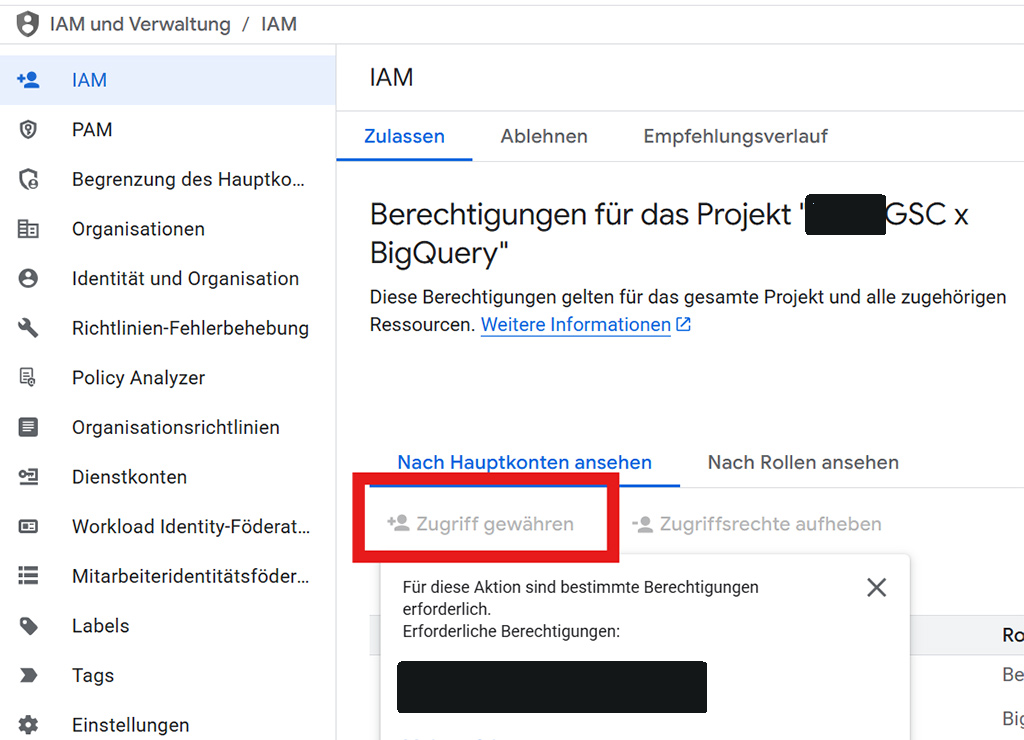The height and width of the screenshot is (740, 1024).
Task: Open Mitarbeiteridentitätsföder... entry
Action: coord(168,575)
